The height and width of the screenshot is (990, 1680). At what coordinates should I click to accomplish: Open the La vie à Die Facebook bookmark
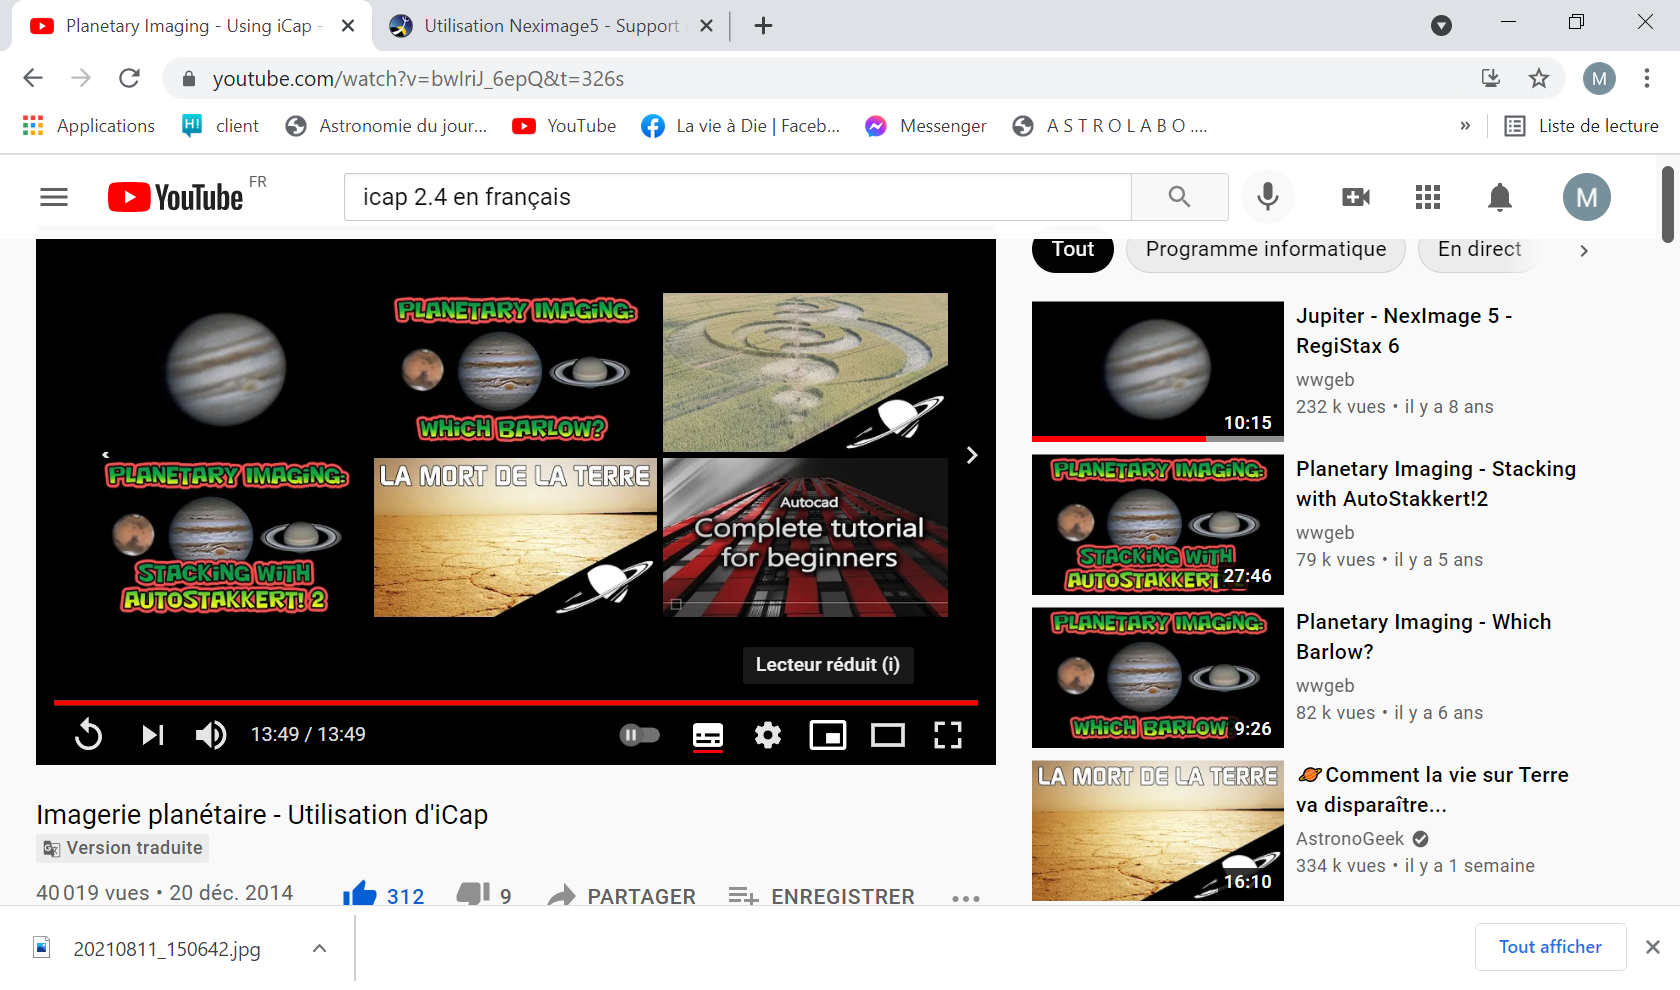(741, 126)
